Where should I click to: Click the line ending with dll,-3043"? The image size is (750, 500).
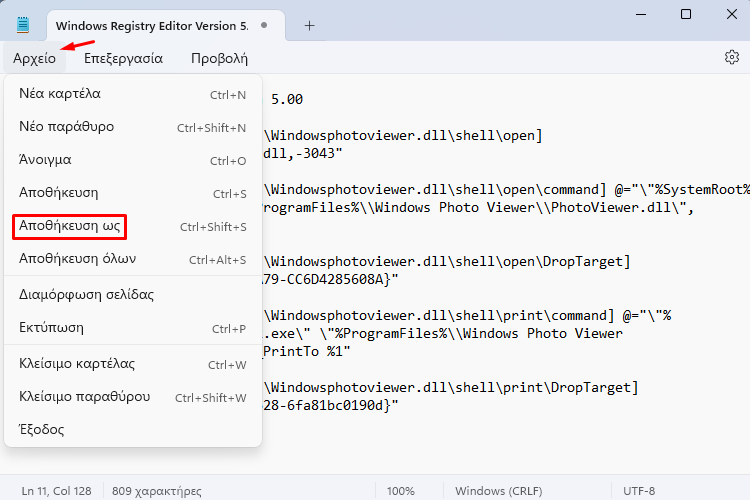point(303,154)
